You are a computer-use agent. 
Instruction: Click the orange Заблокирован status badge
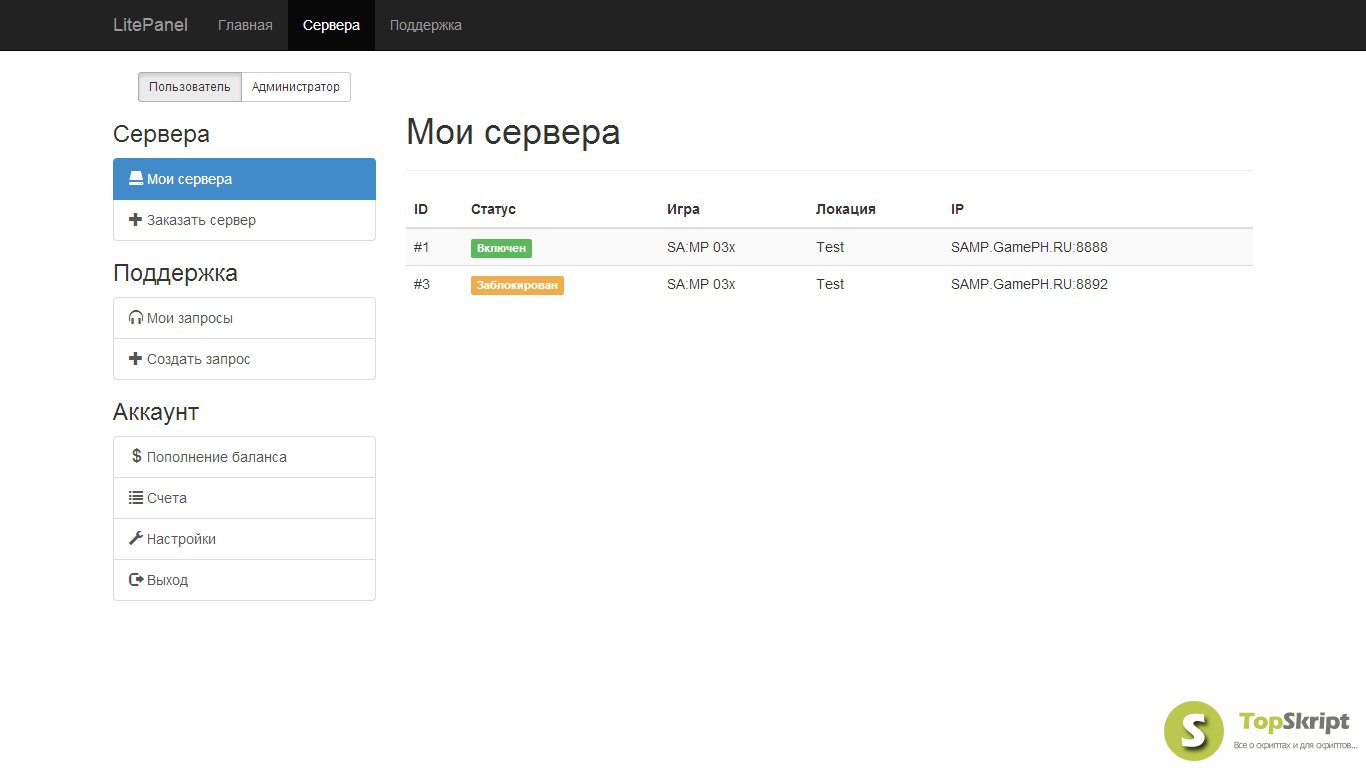[517, 285]
